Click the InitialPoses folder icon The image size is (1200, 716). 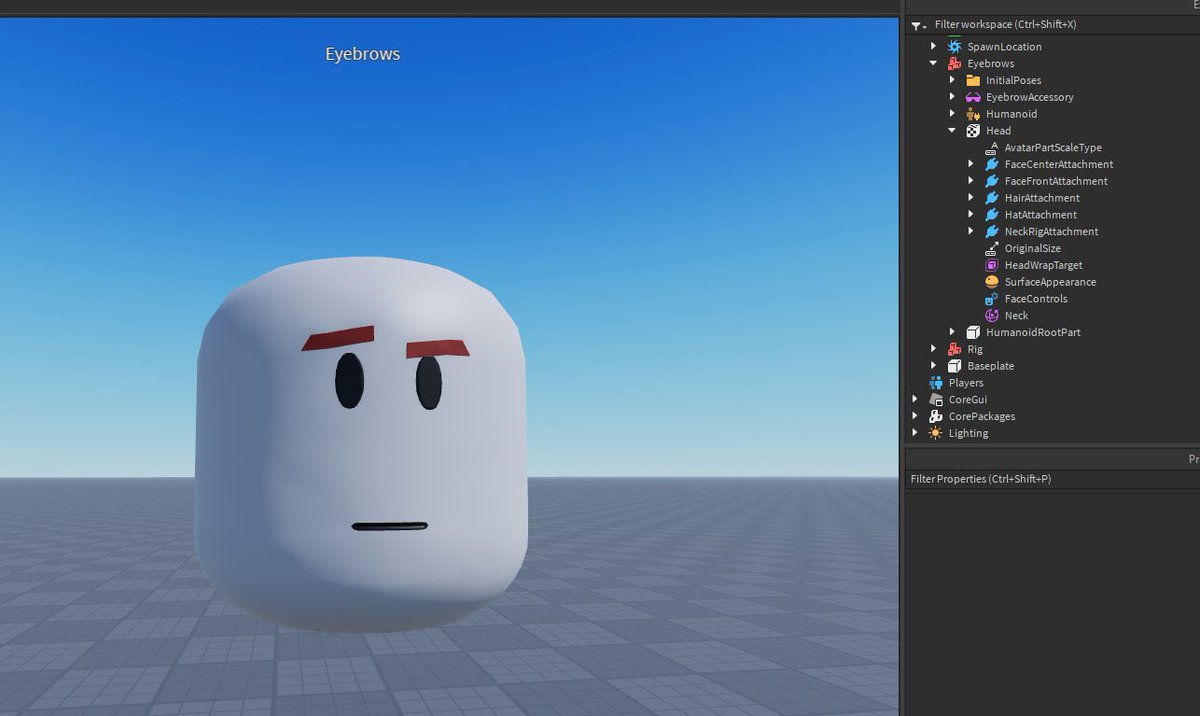point(973,81)
